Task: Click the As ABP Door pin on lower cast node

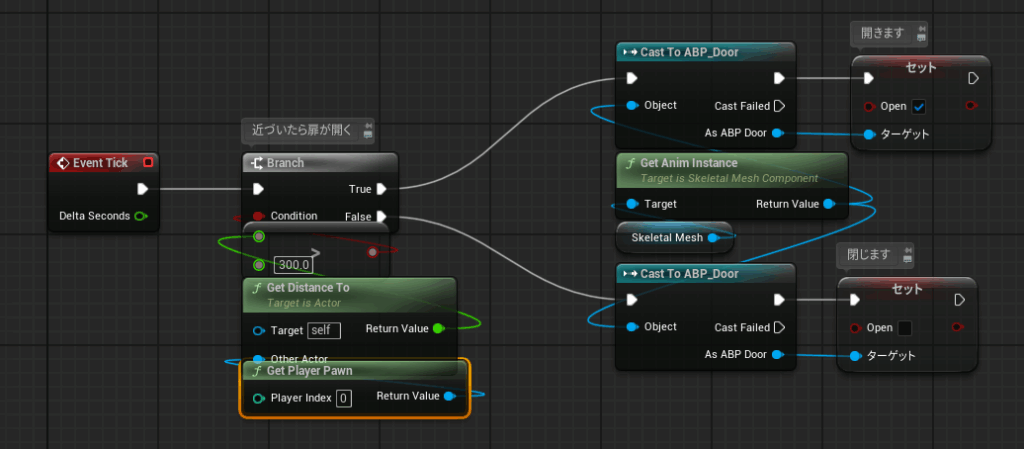Action: pyautogui.click(x=777, y=354)
